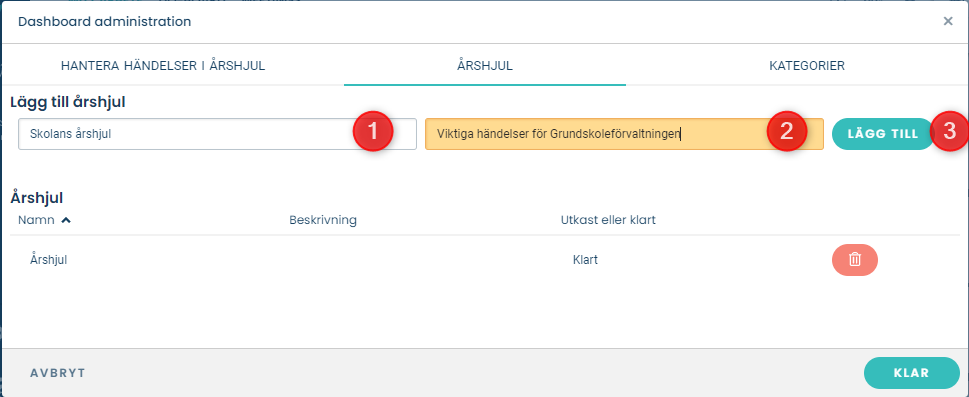Screen dimensions: 969x397
Task: Sort by Utkast eller klart column header
Action: tap(608, 220)
